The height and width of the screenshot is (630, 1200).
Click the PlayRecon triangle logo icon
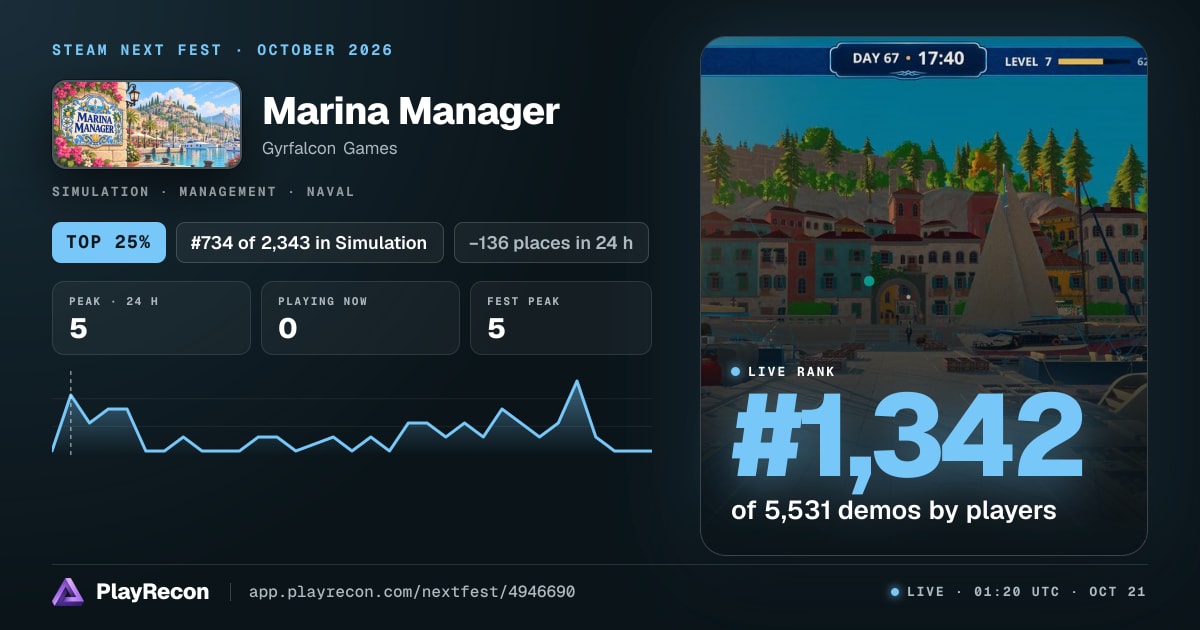click(68, 592)
